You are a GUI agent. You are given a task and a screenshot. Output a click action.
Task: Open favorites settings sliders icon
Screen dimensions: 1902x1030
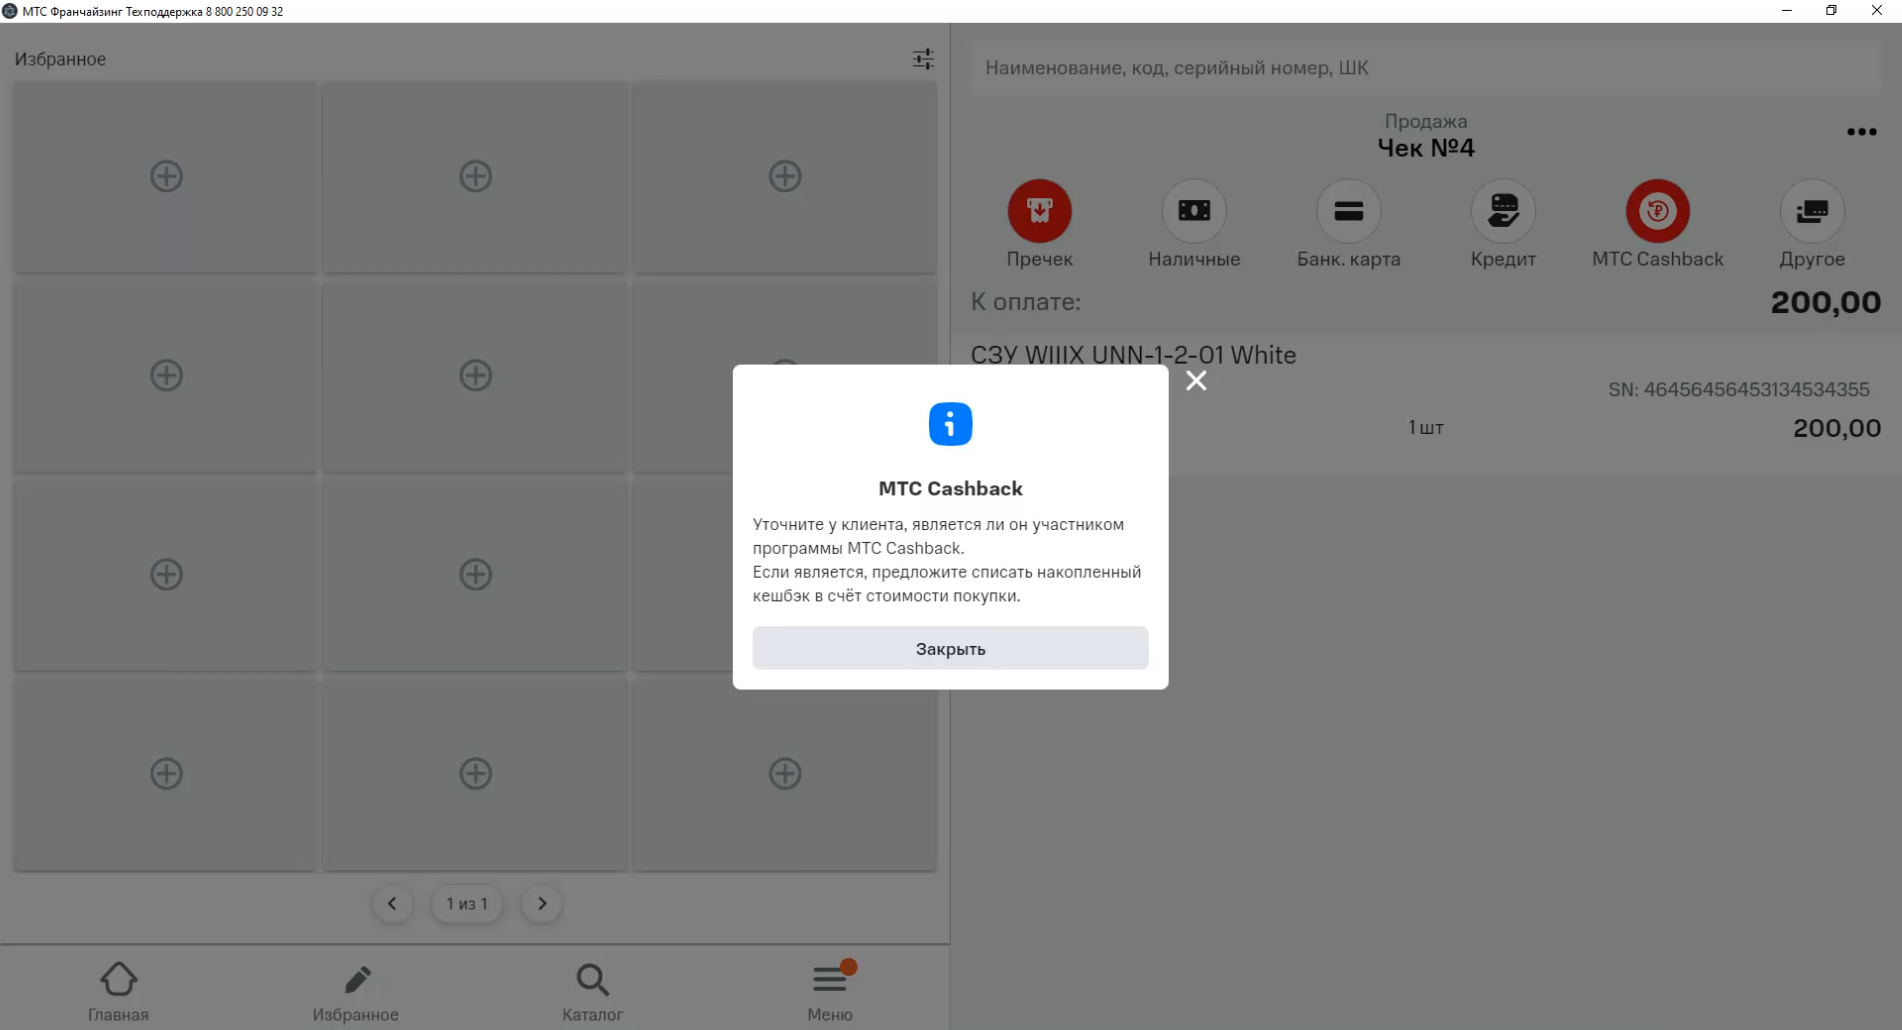[x=923, y=59]
